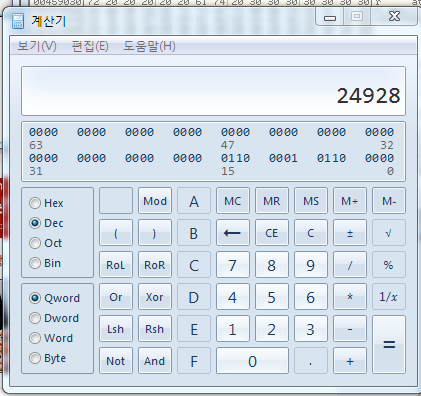
Task: Insert a closing parenthesis
Action: coord(155,233)
